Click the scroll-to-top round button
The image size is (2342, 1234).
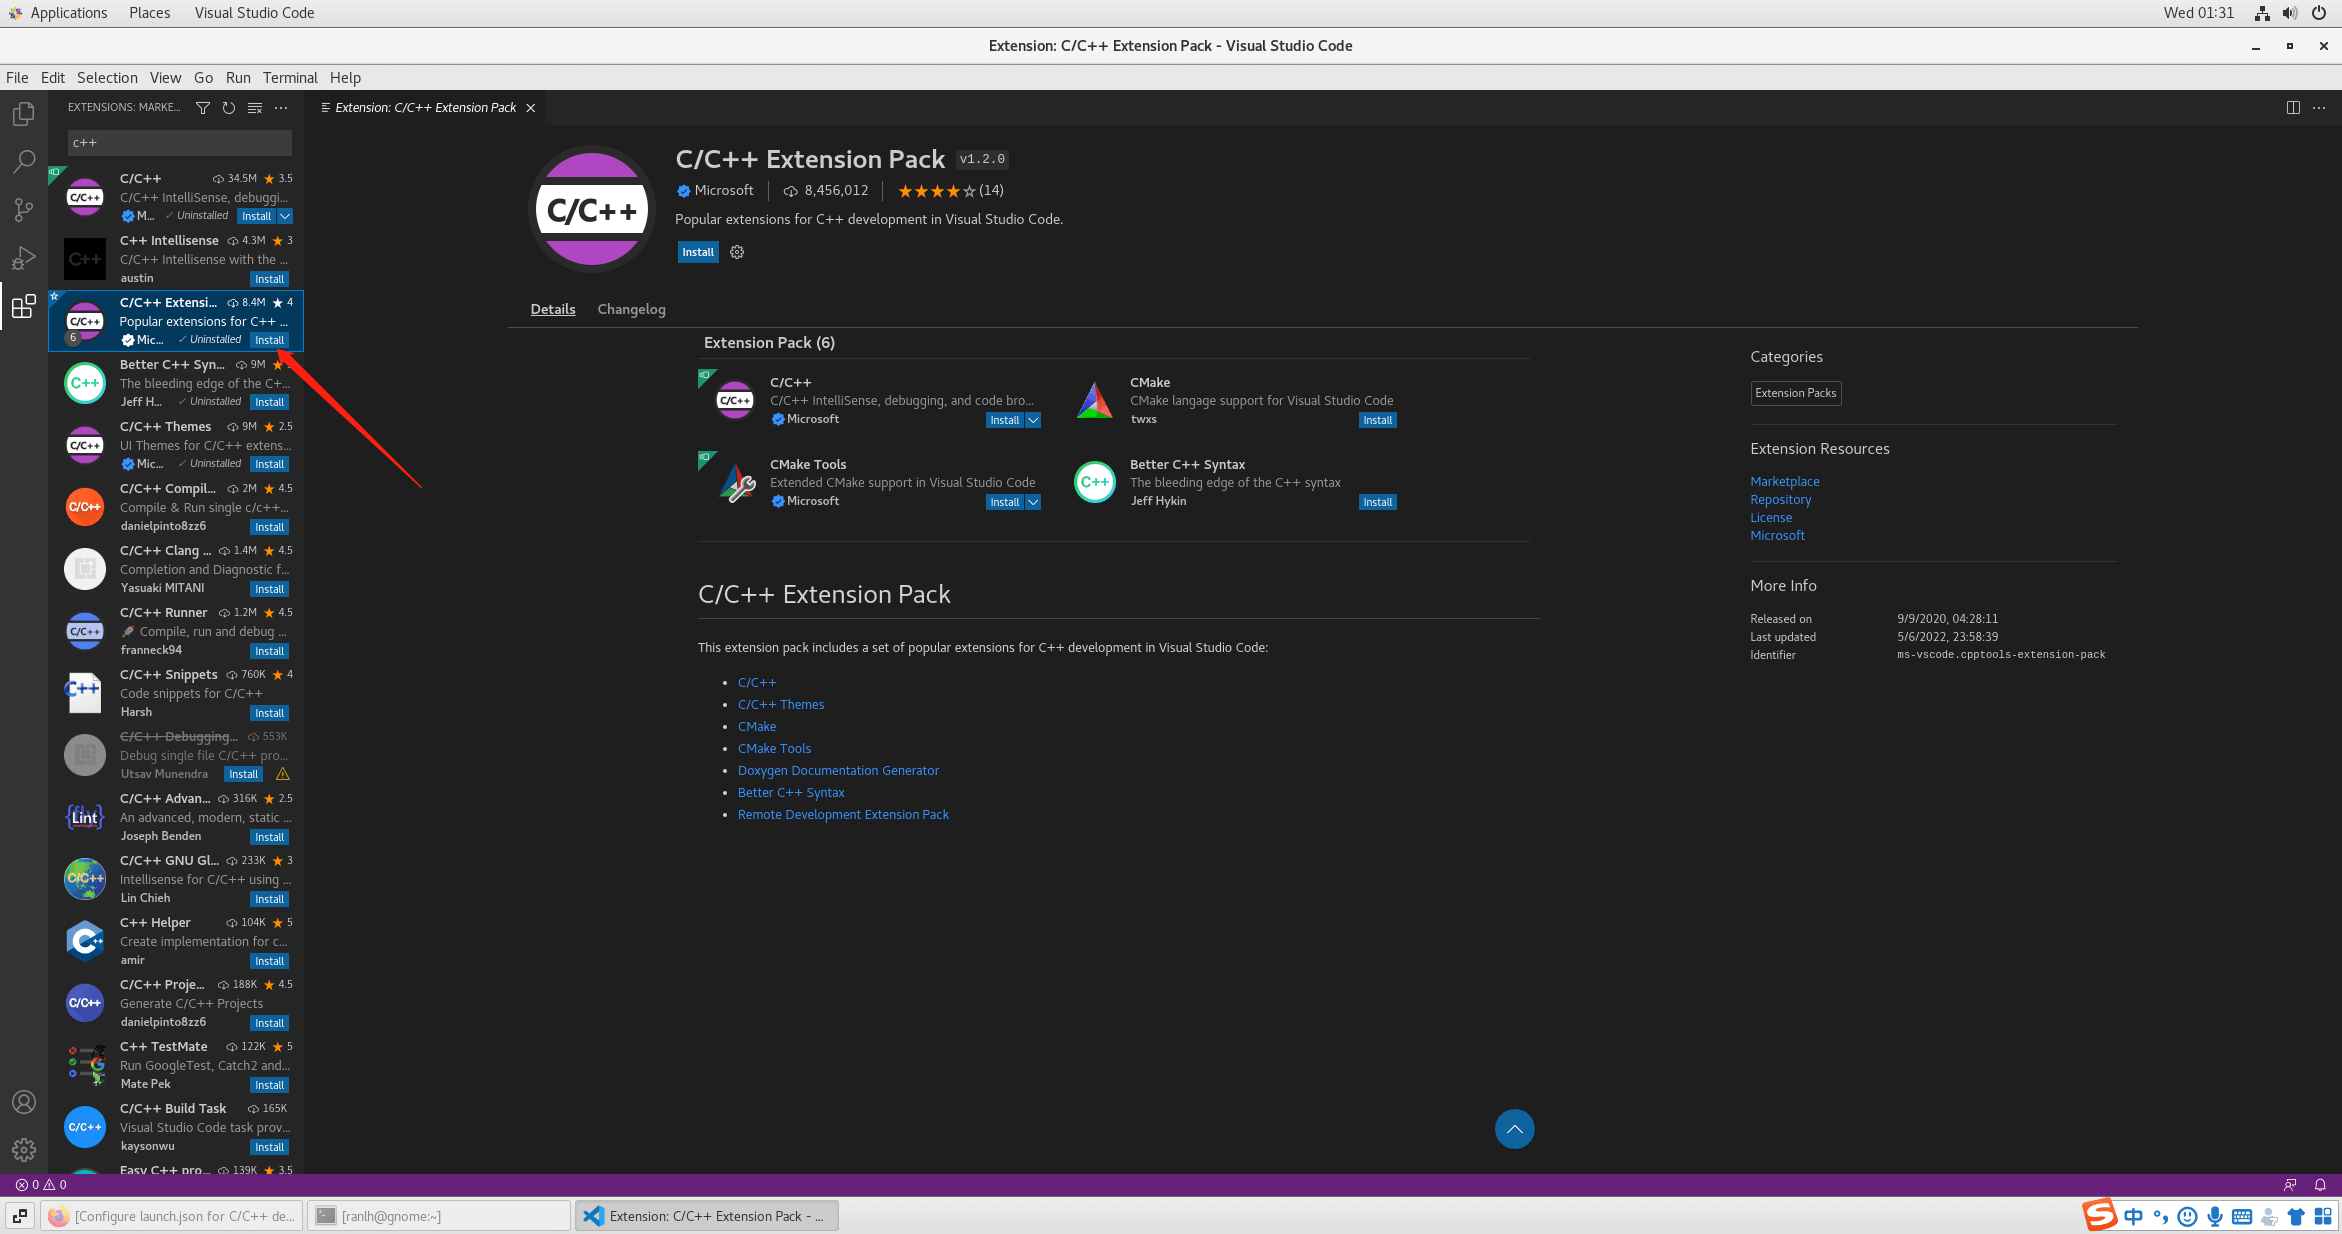(1514, 1129)
